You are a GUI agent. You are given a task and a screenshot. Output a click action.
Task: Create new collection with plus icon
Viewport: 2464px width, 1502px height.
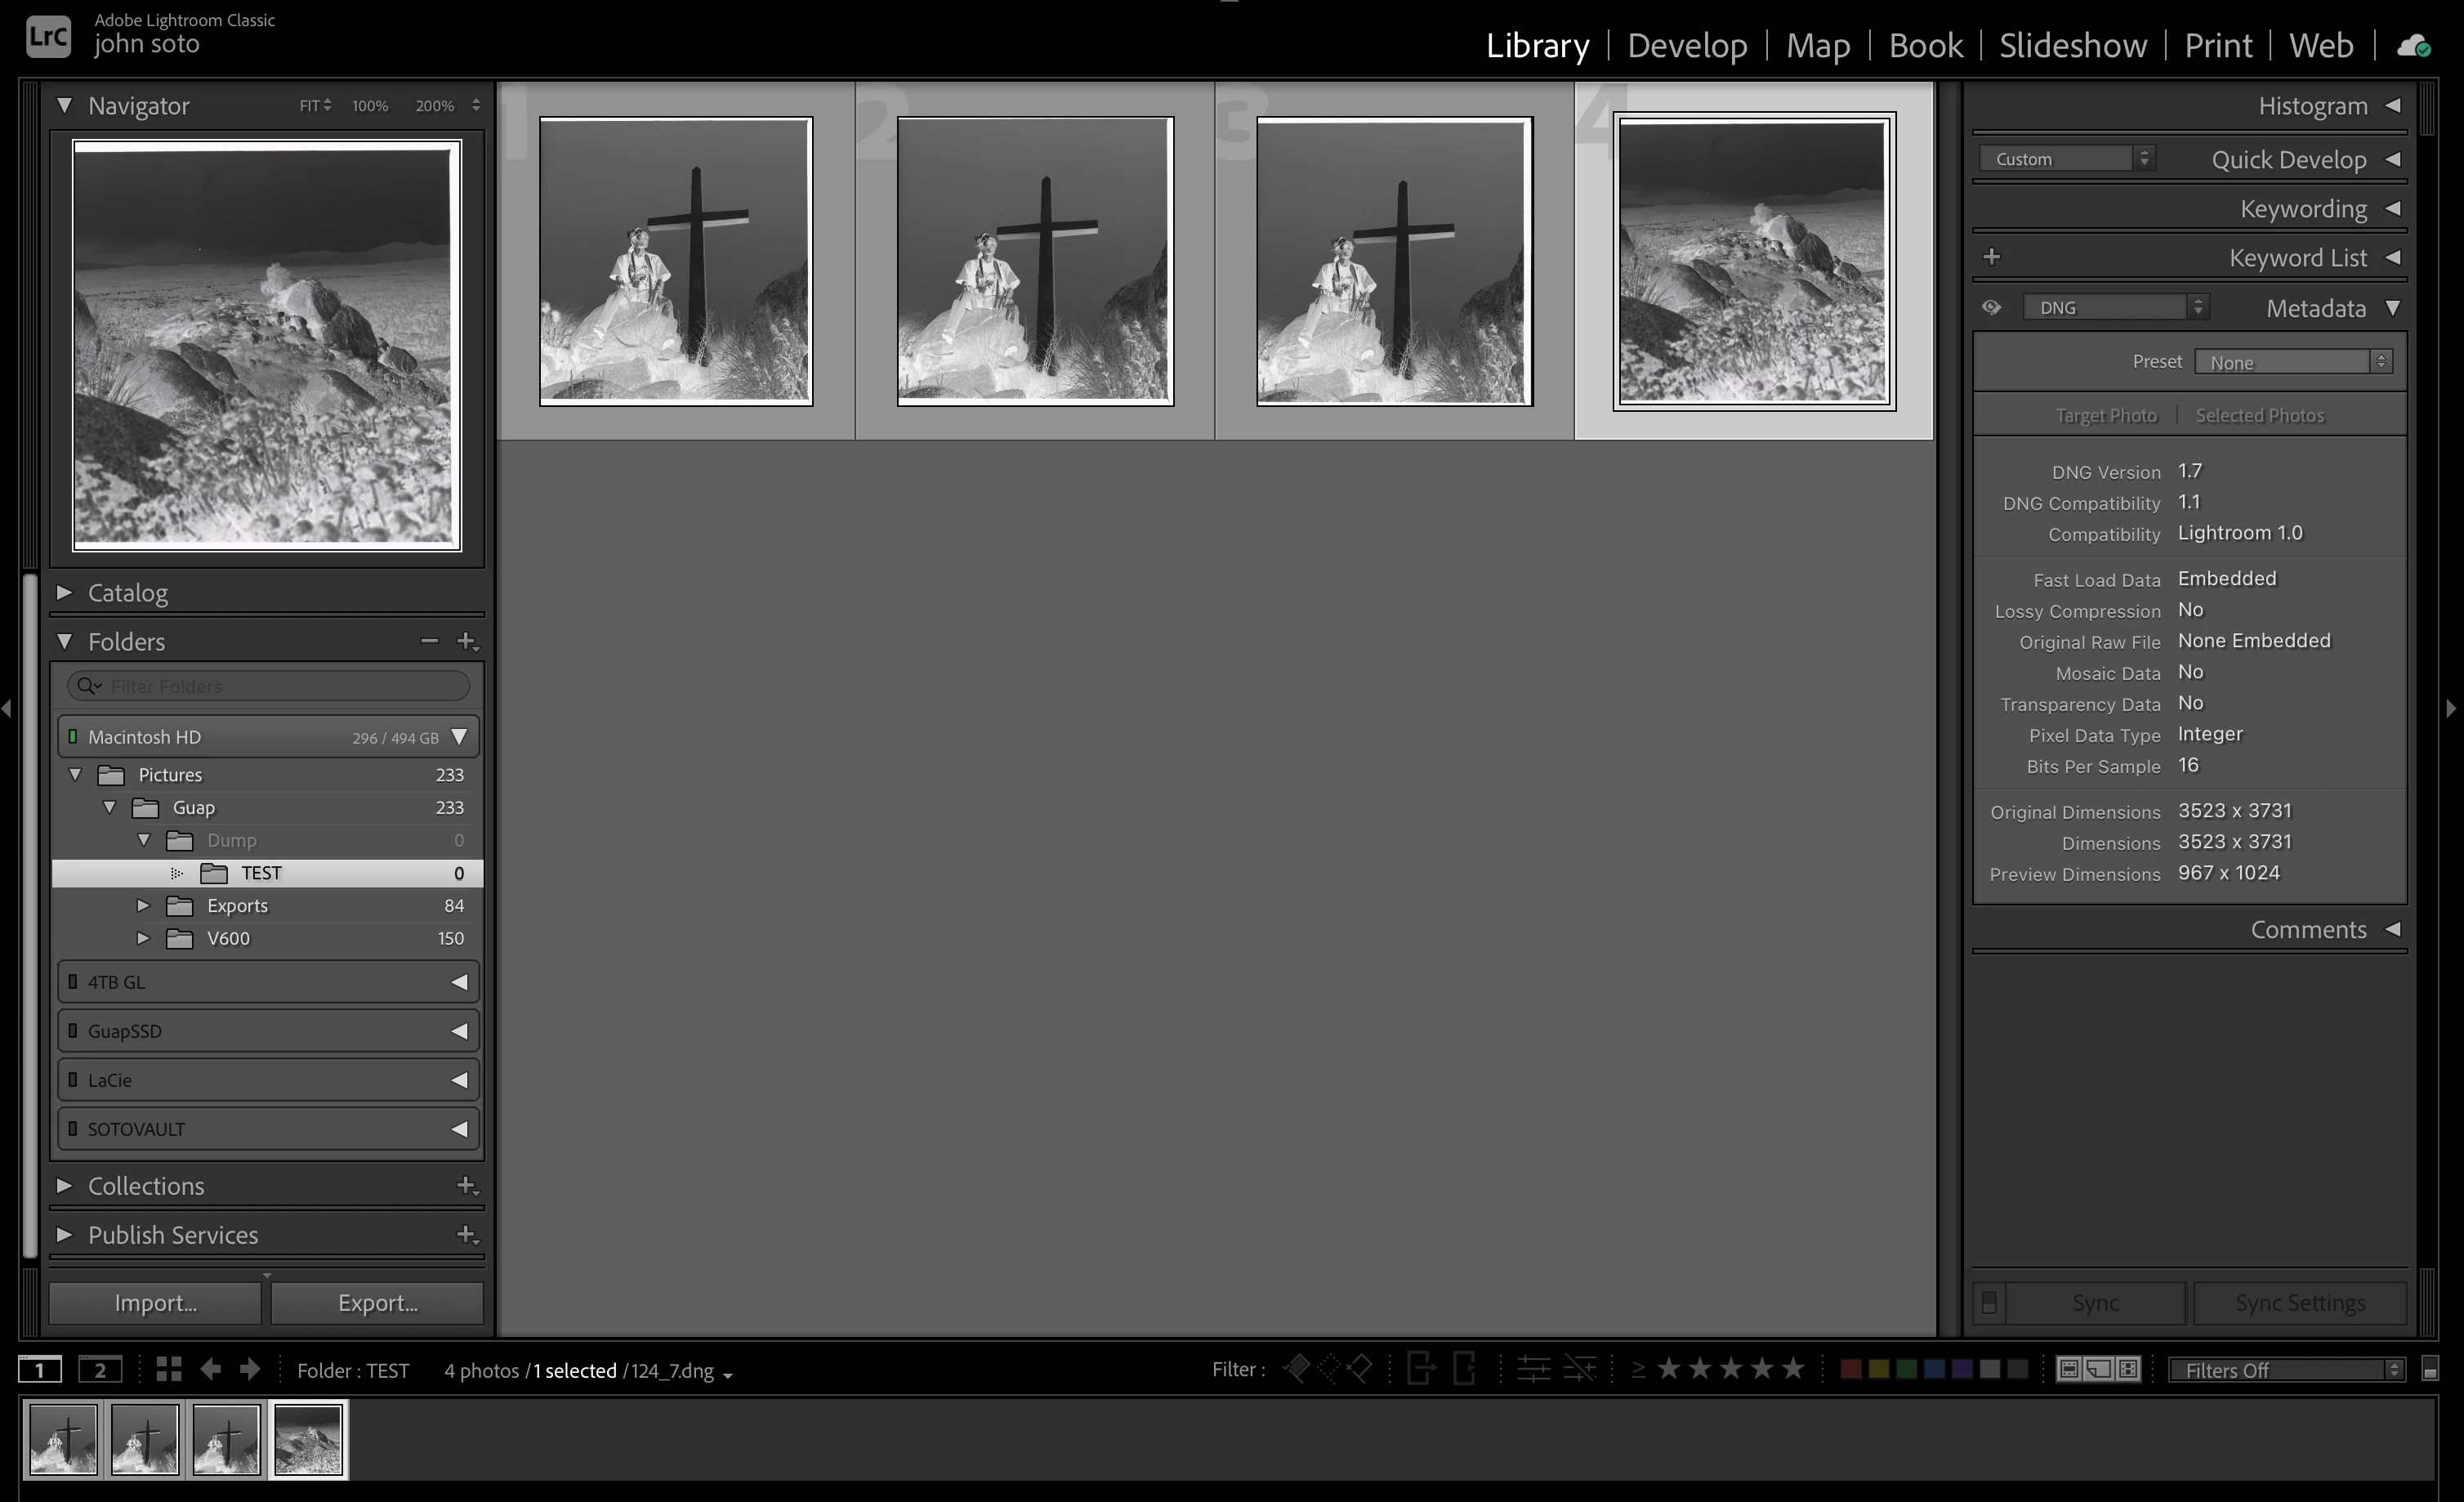[x=466, y=1186]
